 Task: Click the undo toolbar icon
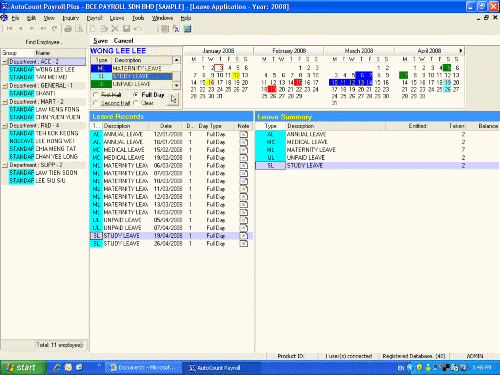tap(138, 29)
